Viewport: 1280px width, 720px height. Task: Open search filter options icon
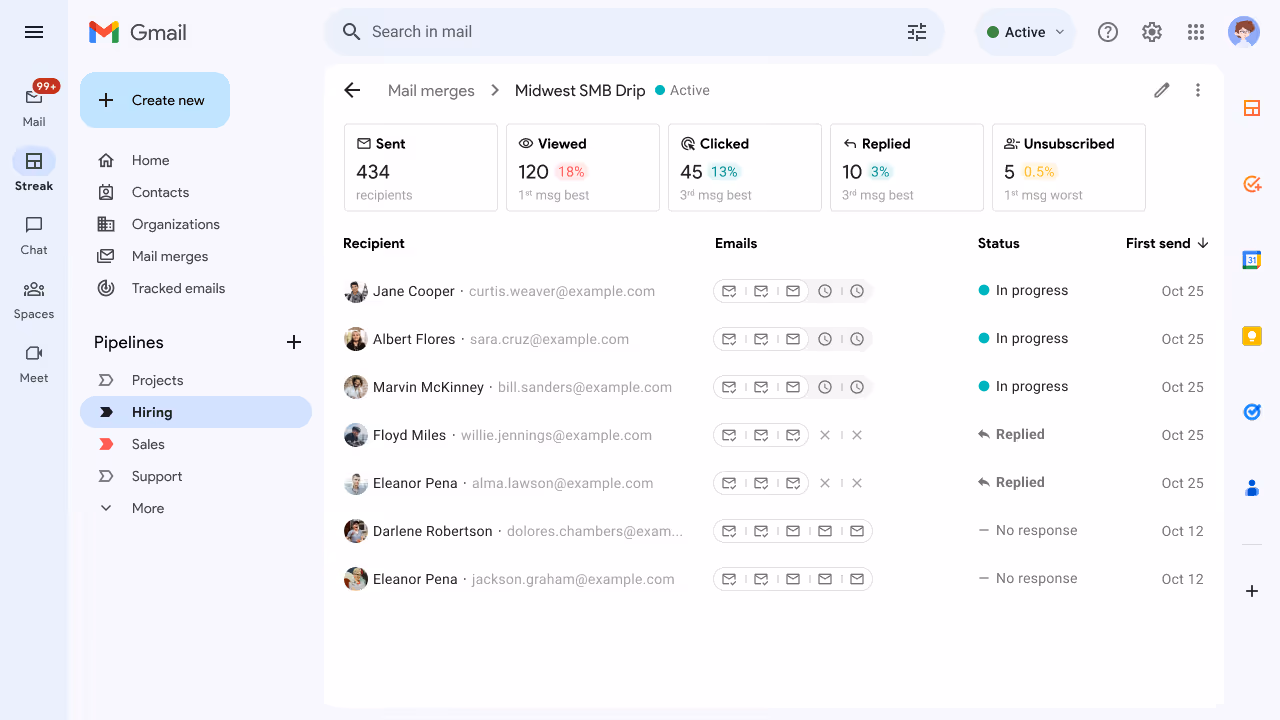(x=917, y=32)
